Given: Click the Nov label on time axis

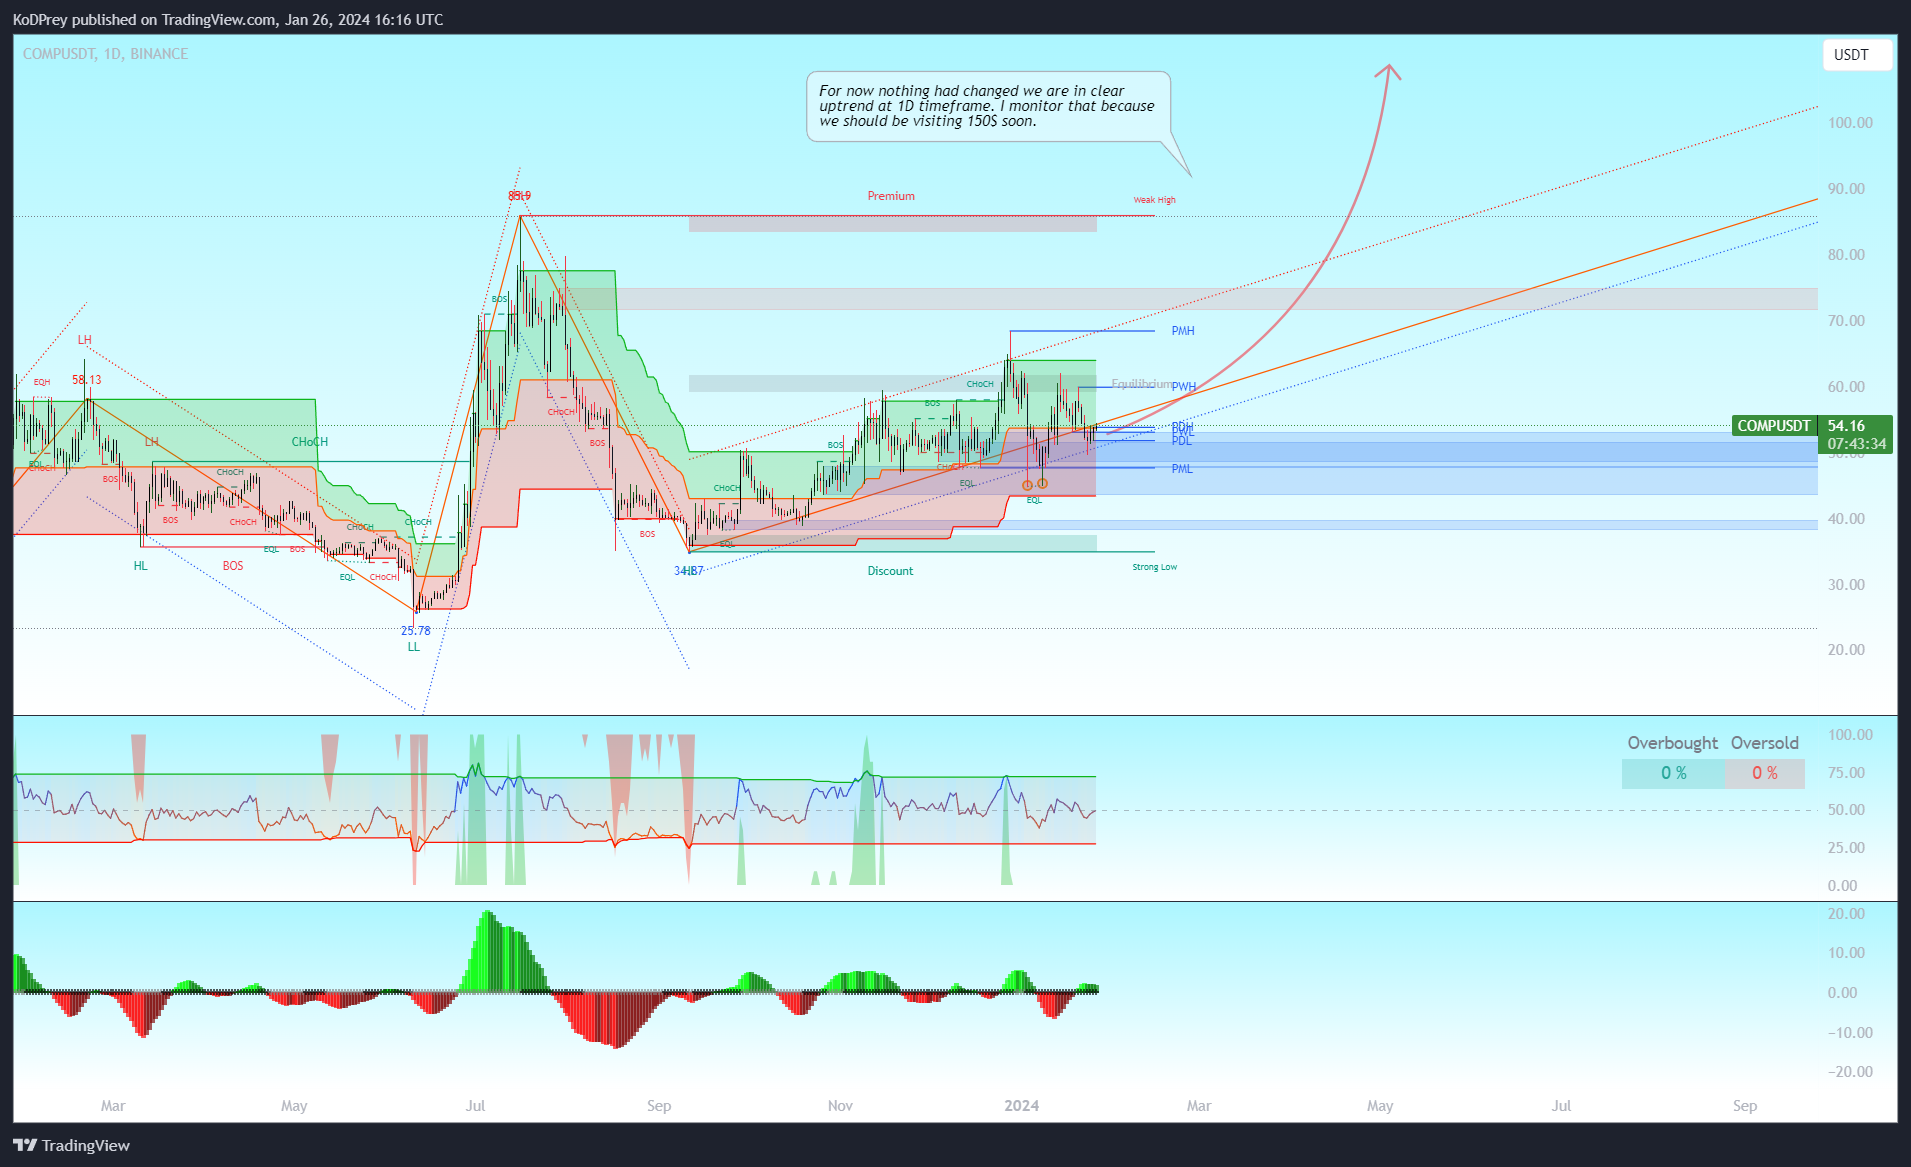Looking at the screenshot, I should click(x=840, y=1106).
